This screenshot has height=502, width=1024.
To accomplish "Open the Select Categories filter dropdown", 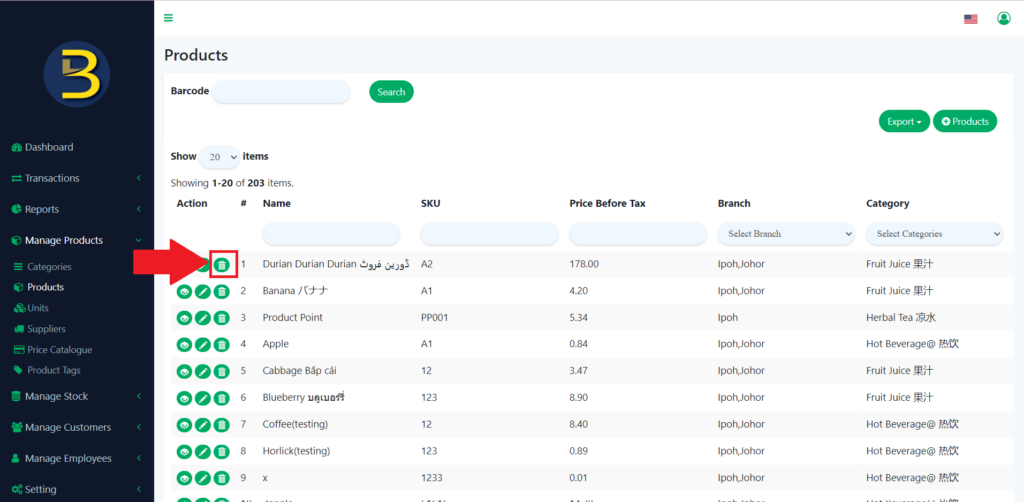I will point(934,234).
